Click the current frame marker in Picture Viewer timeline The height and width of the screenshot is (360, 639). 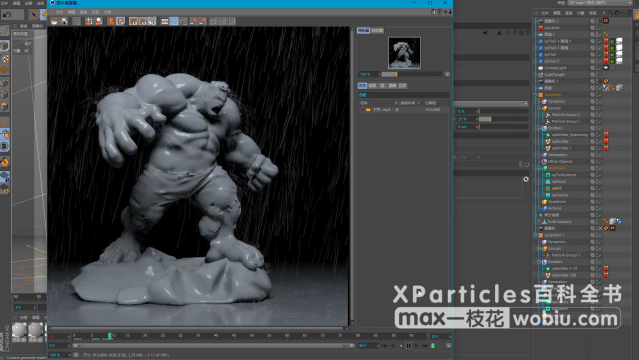[110, 336]
